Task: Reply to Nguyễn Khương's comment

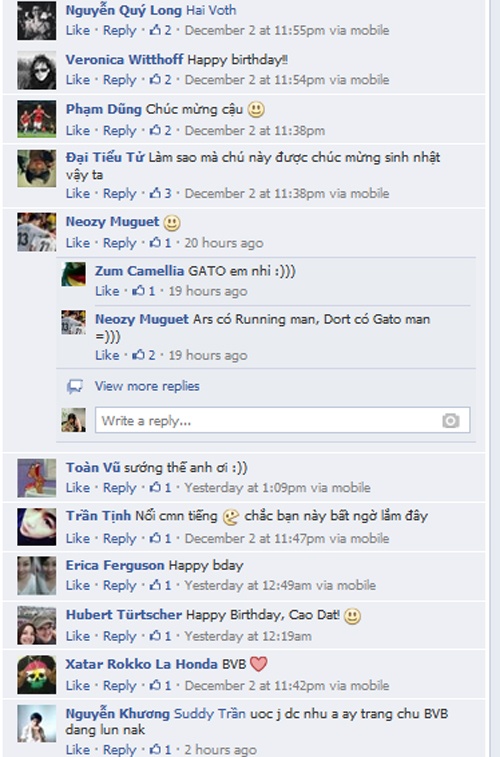Action: point(120,750)
